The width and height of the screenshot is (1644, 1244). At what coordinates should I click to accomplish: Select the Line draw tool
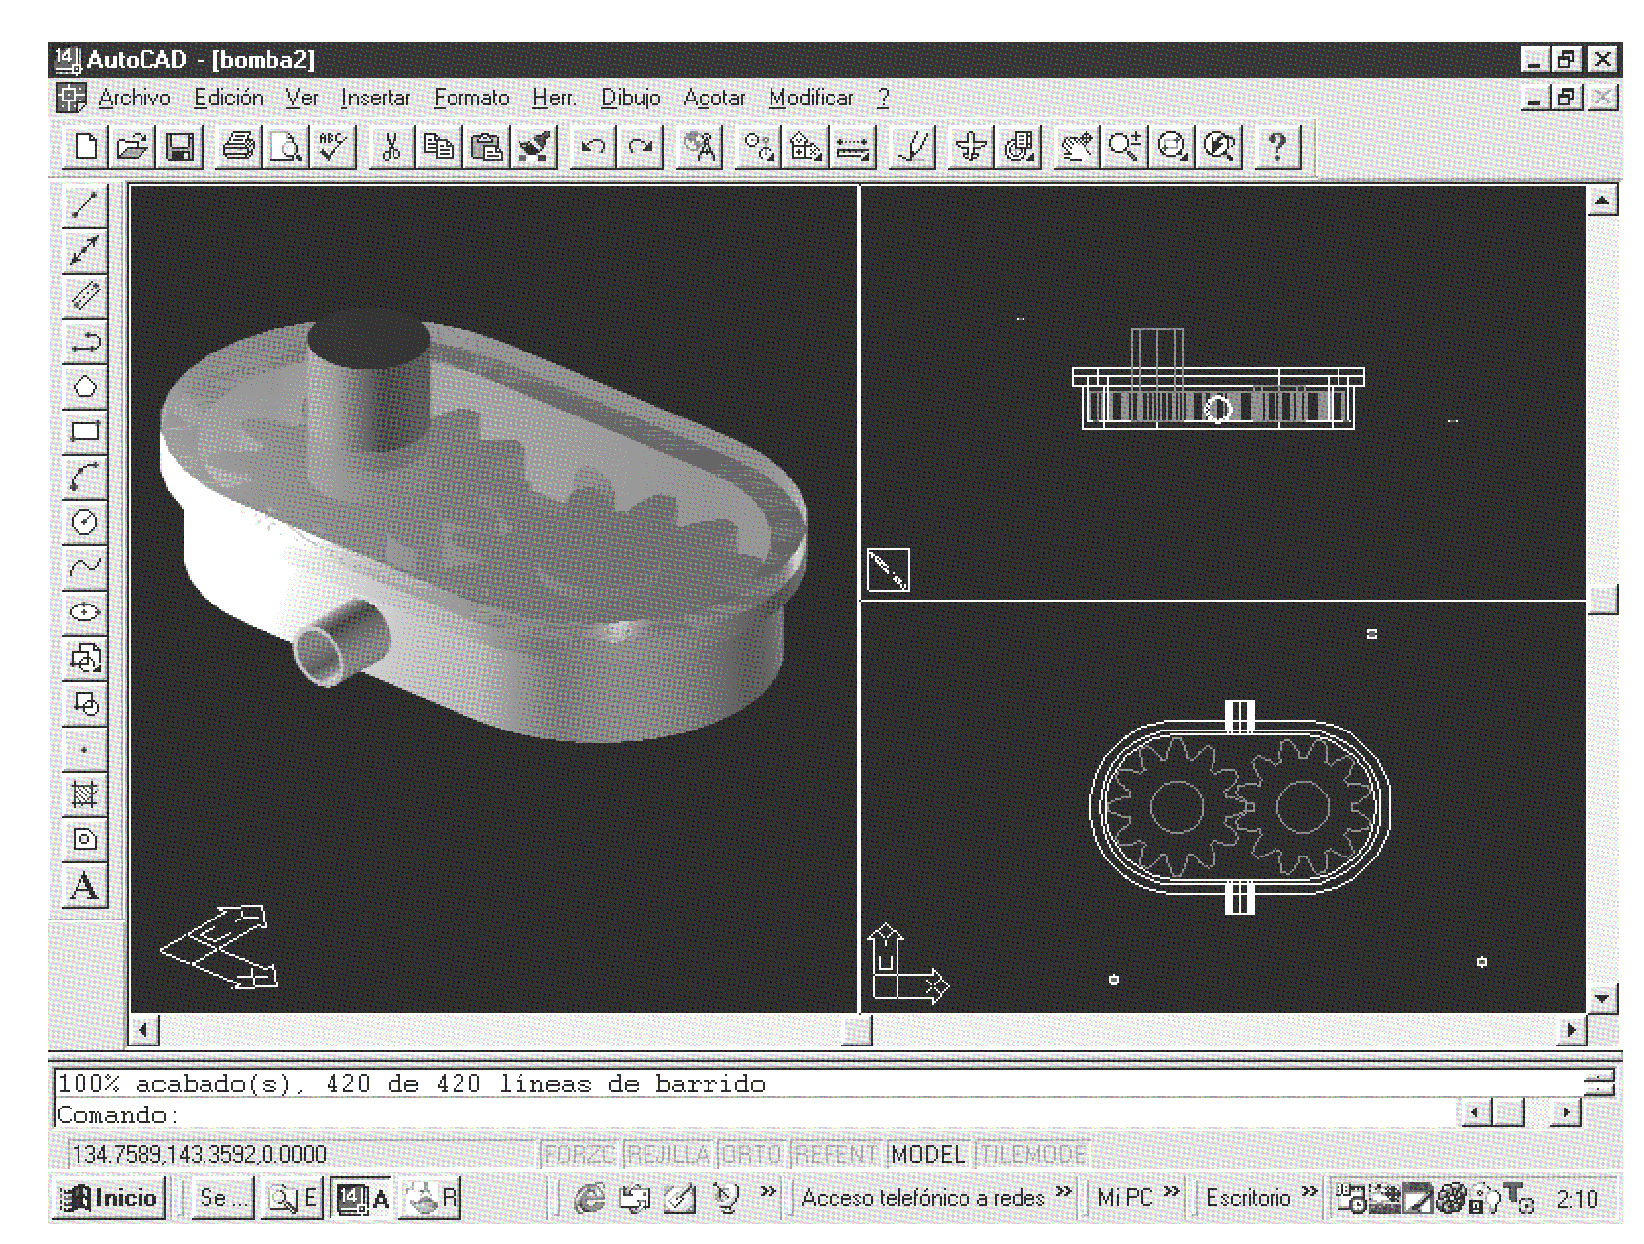coord(85,205)
